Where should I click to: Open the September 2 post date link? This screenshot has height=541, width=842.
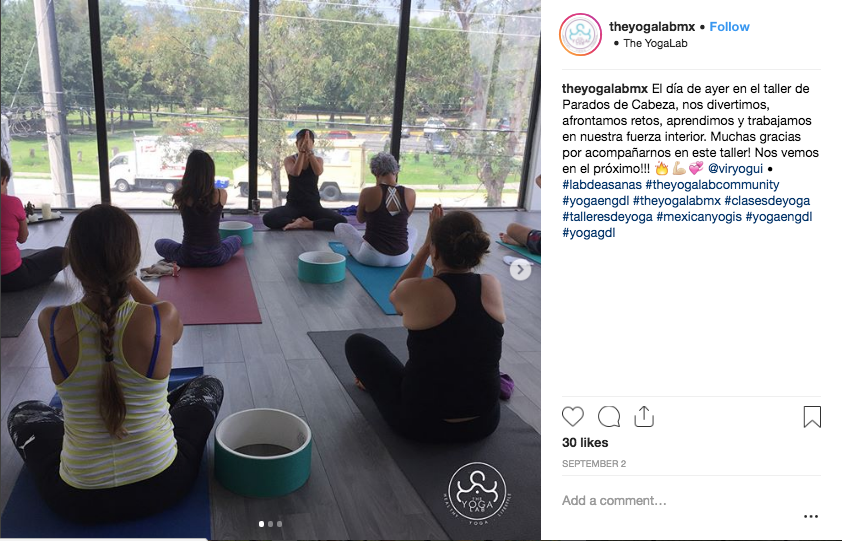[594, 464]
